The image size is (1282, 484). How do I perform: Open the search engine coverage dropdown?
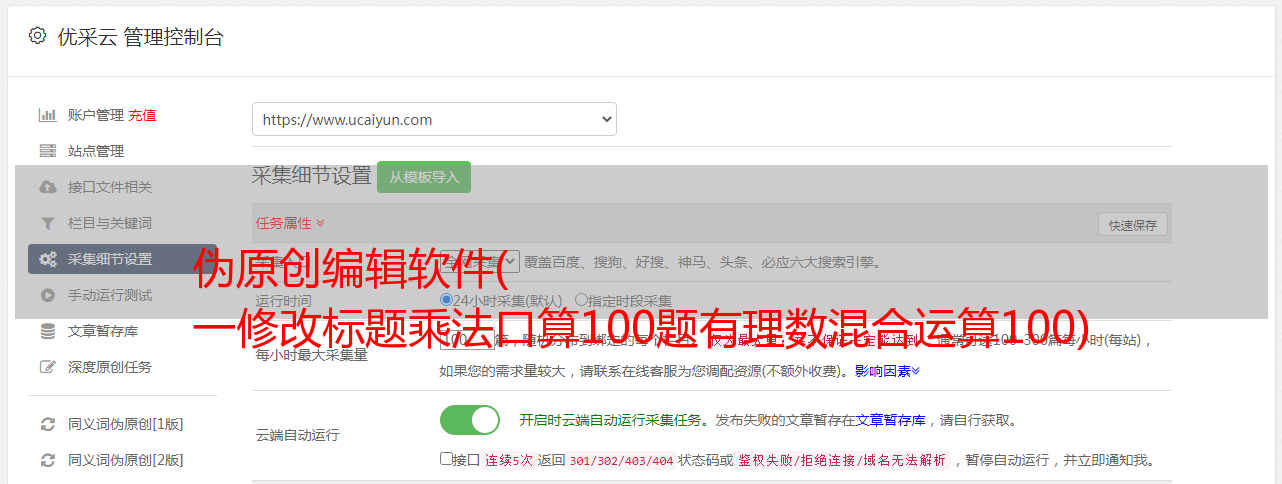click(x=480, y=262)
